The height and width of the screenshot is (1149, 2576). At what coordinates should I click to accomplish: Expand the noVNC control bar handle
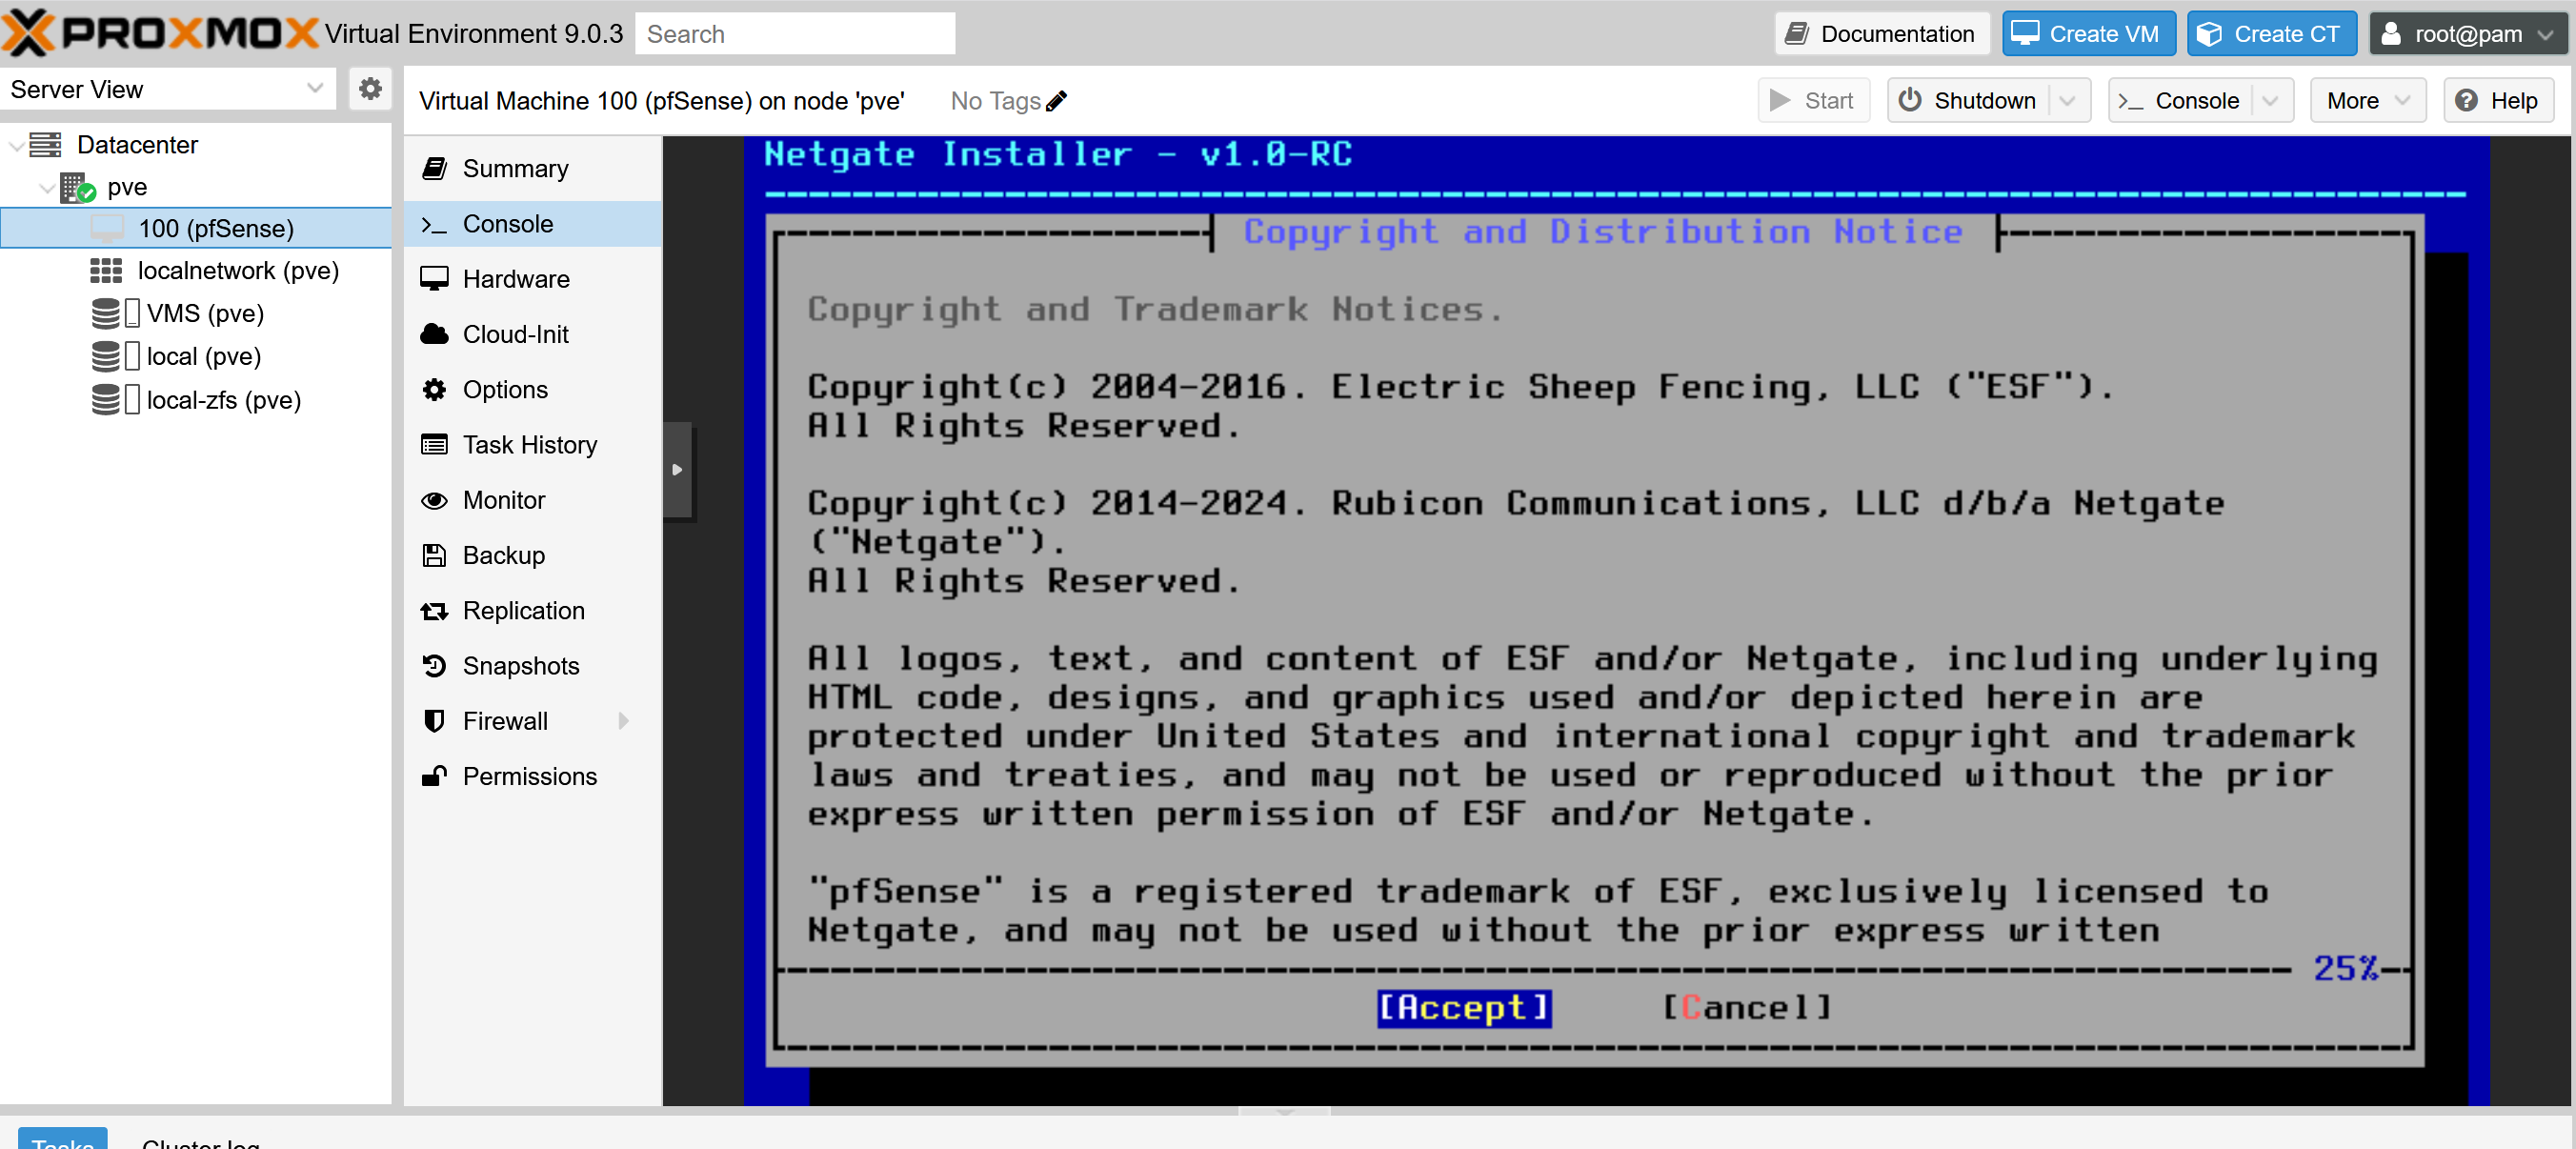677,469
